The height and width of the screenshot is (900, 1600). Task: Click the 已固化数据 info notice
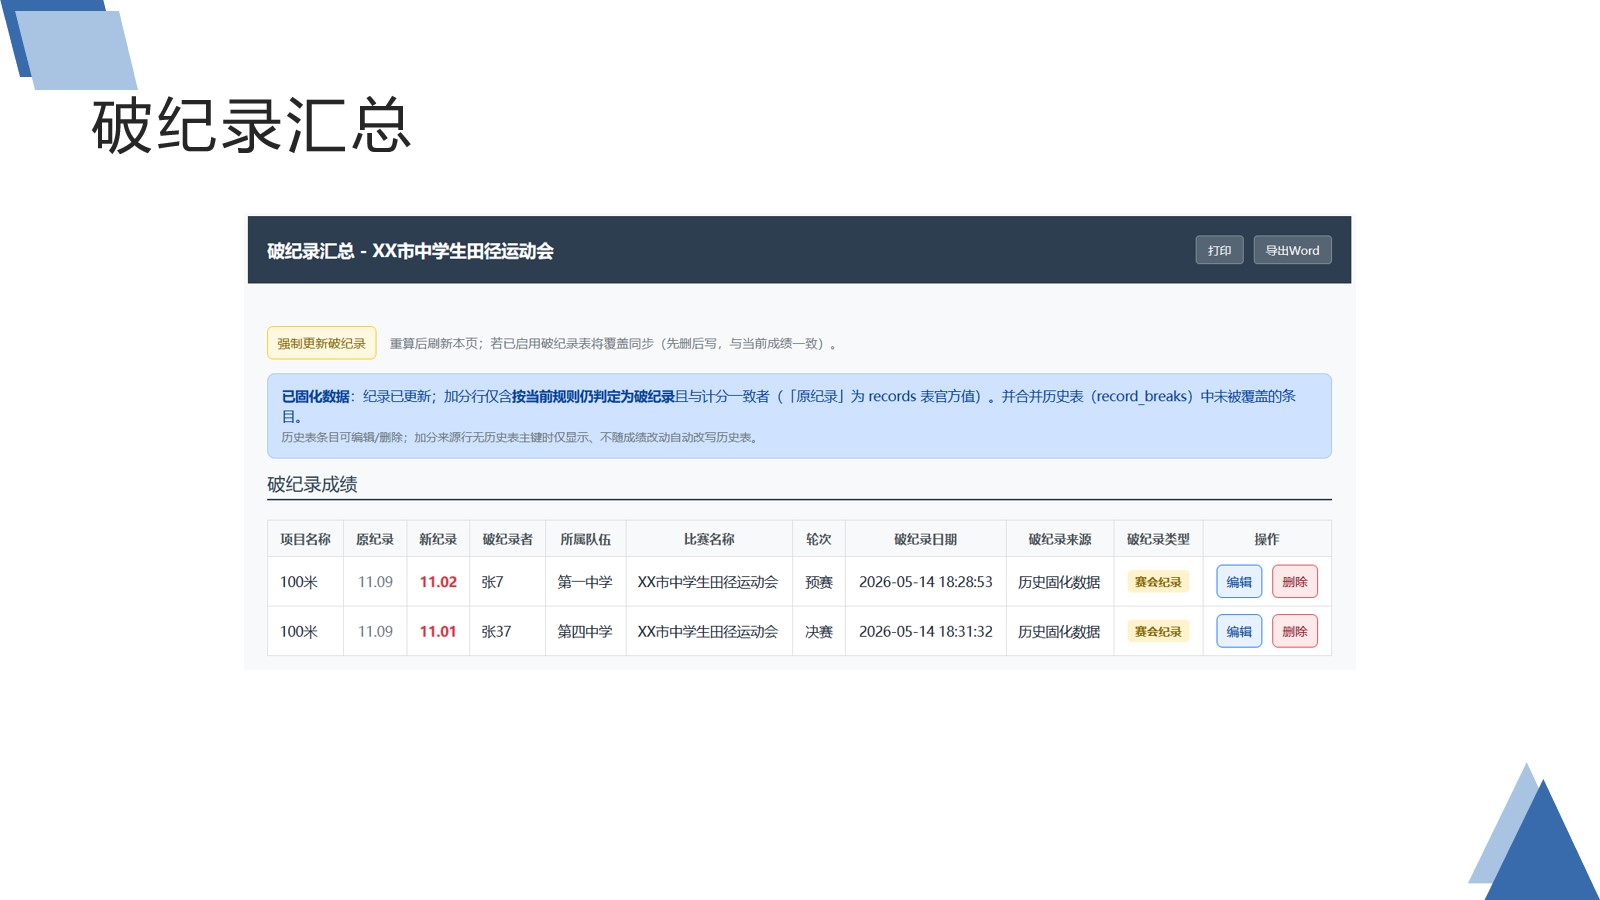pos(799,416)
